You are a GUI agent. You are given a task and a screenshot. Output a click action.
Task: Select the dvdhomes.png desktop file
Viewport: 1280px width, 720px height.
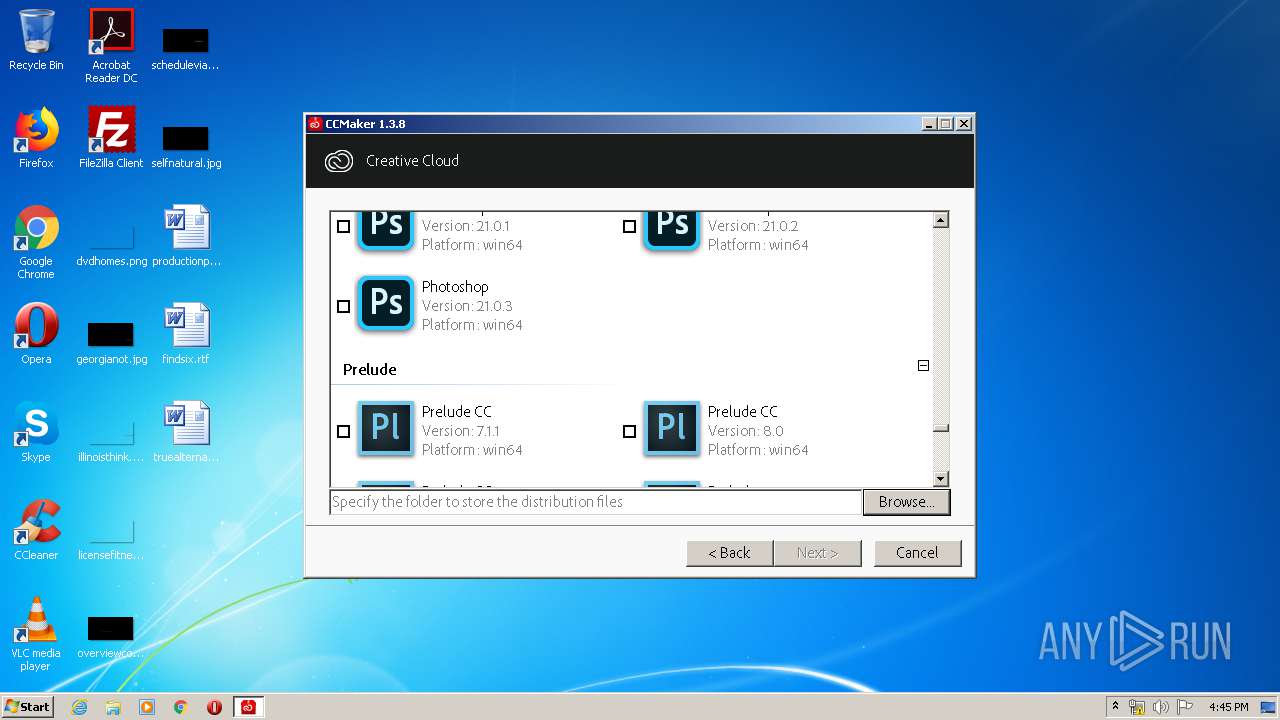pos(111,244)
